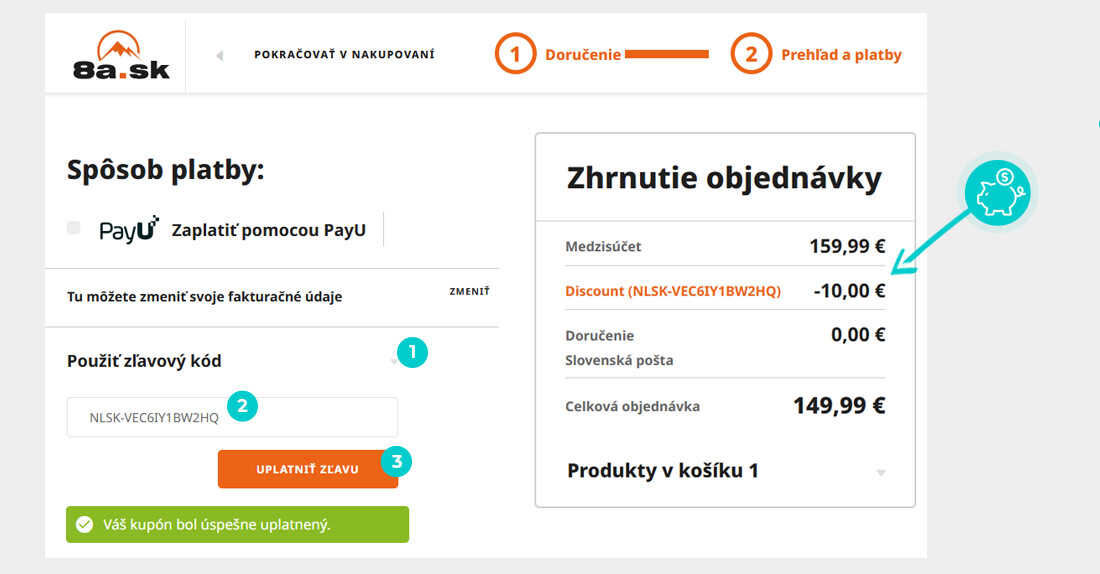This screenshot has width=1100, height=574.
Task: Click teal badge number 3
Action: [x=396, y=461]
